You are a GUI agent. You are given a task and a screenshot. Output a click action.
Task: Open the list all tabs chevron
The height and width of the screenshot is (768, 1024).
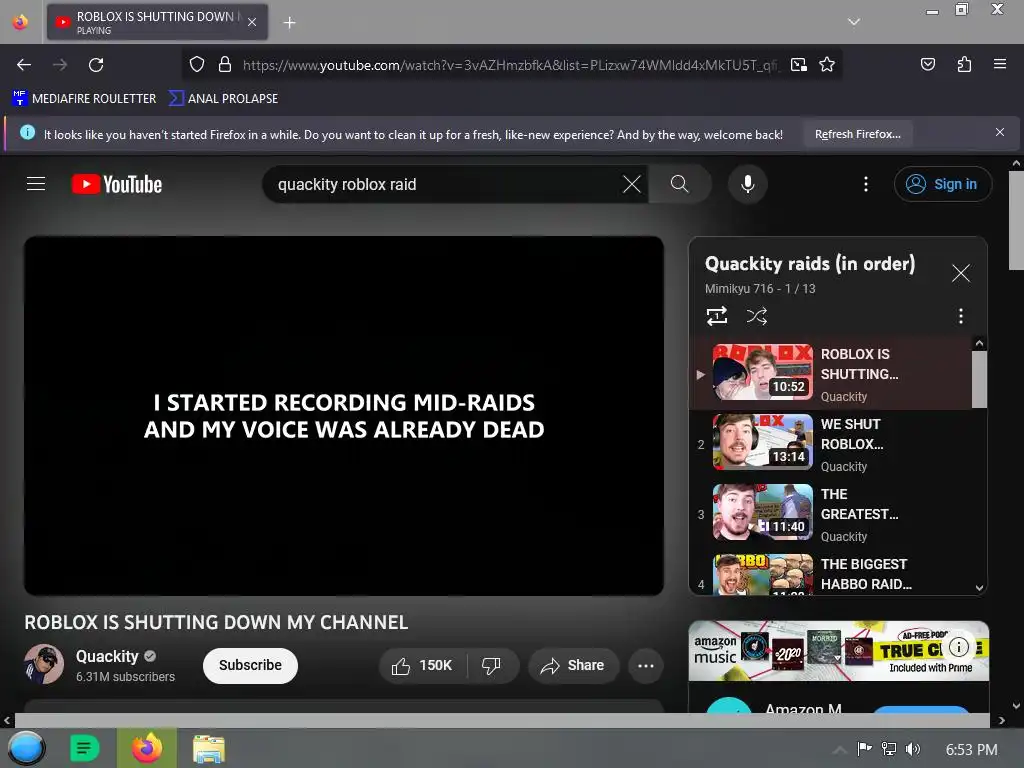[854, 22]
